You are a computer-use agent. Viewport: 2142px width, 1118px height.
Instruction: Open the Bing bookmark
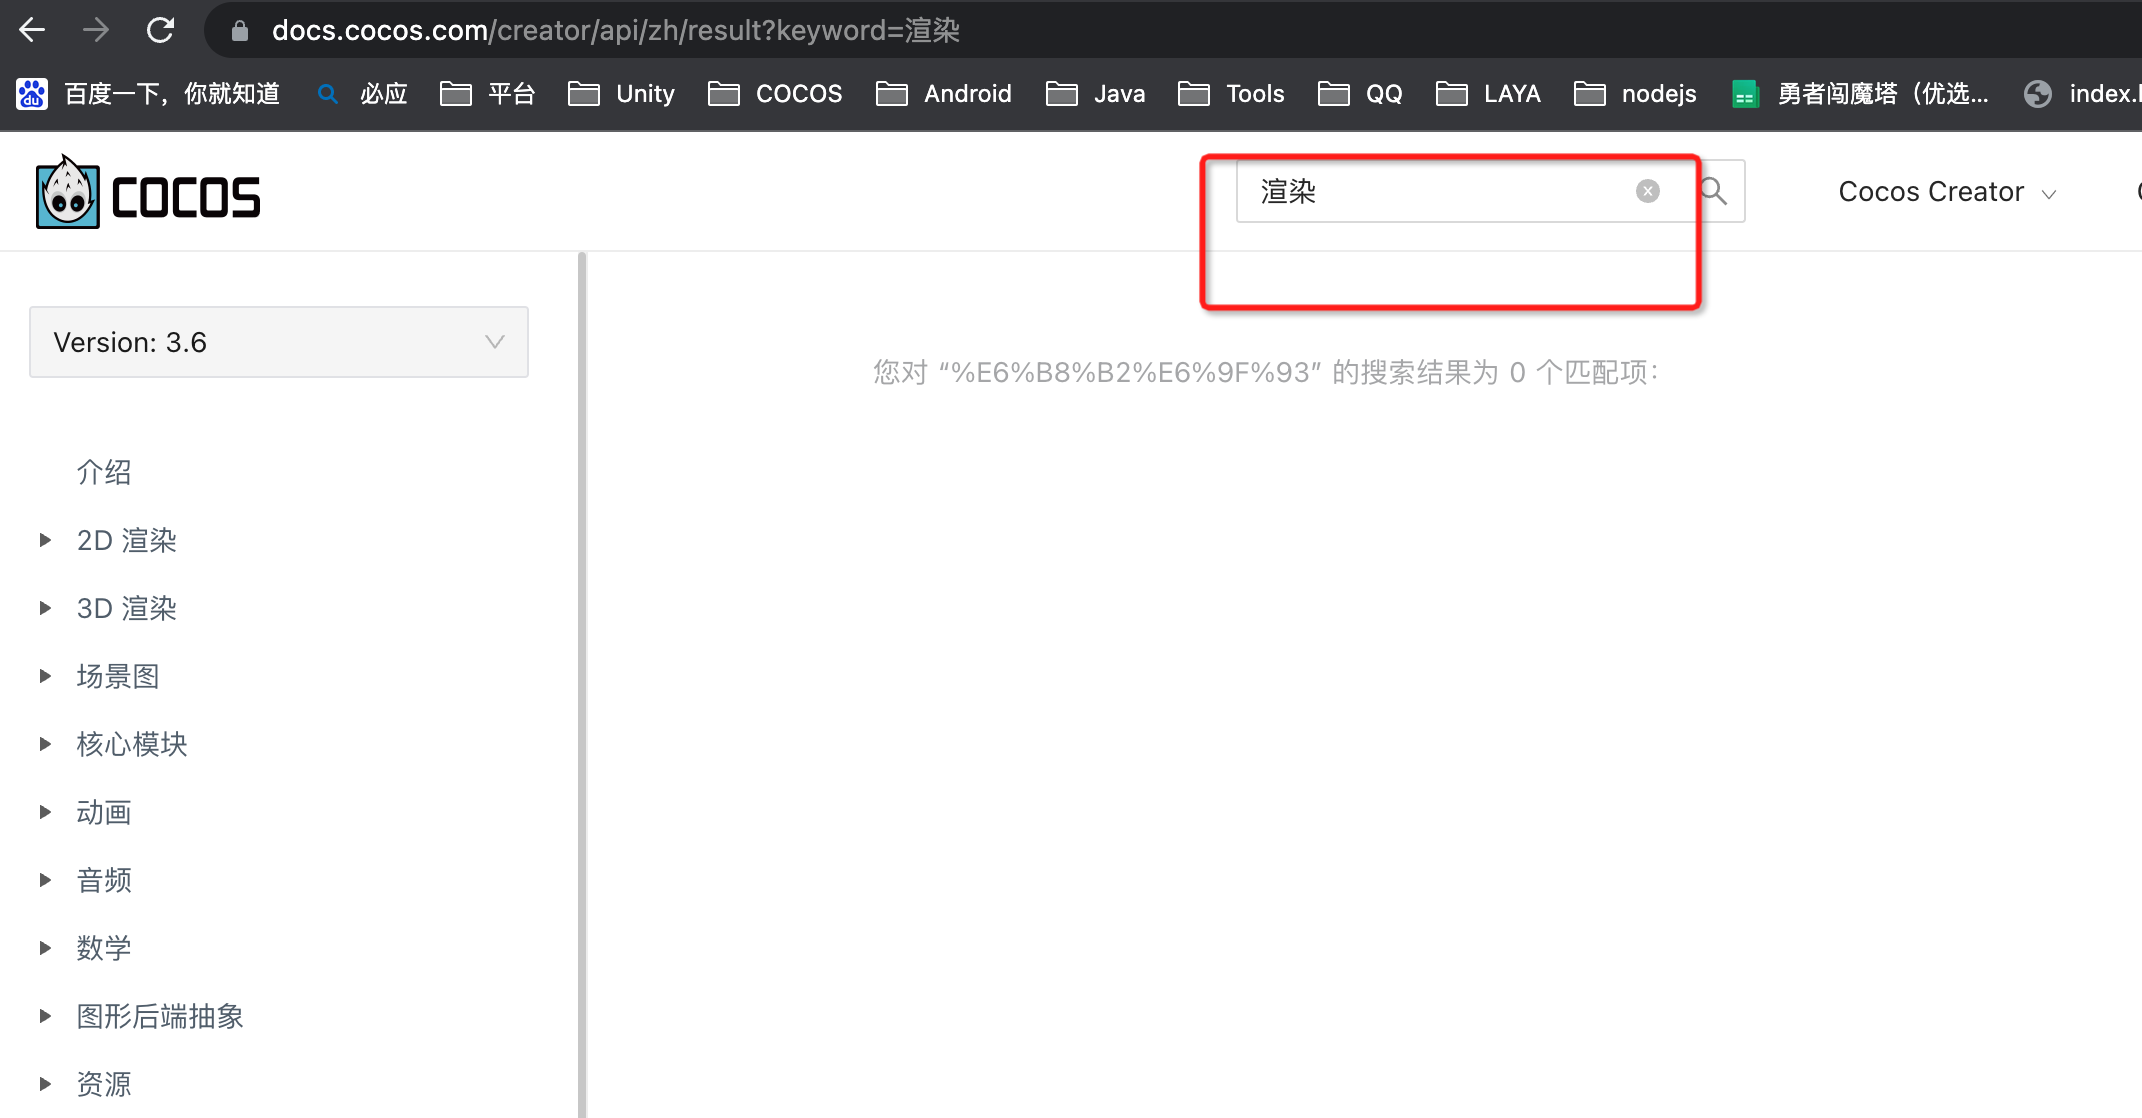362,94
